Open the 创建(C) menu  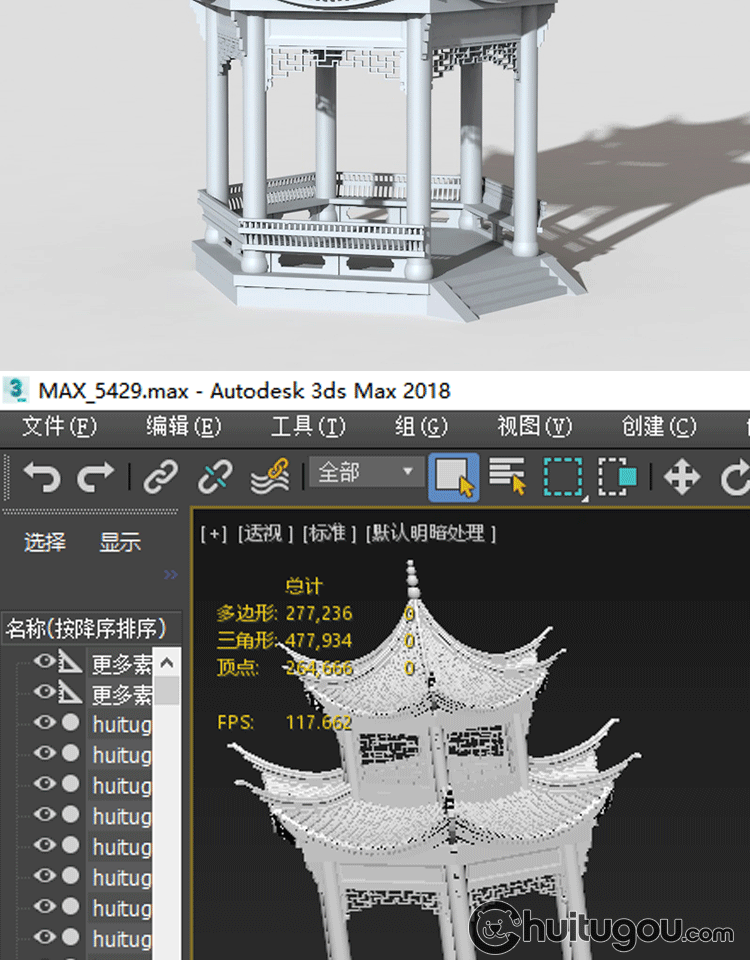coord(659,427)
